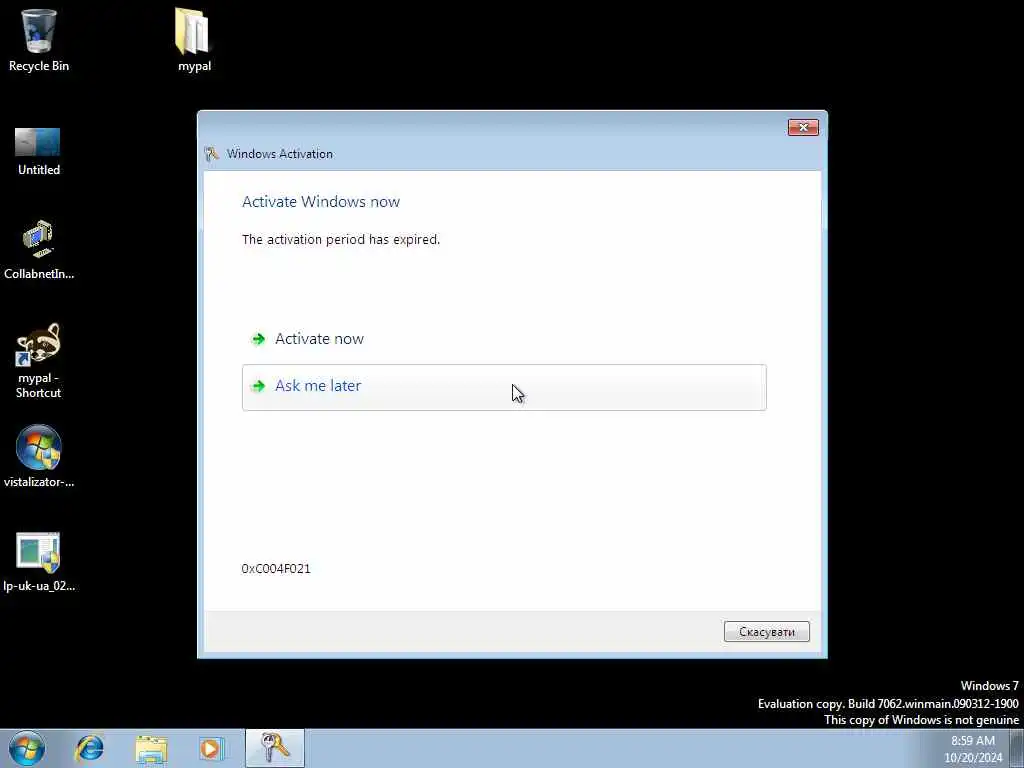Click the Activate now option
Viewport: 1024px width, 768px height.
pos(504,339)
